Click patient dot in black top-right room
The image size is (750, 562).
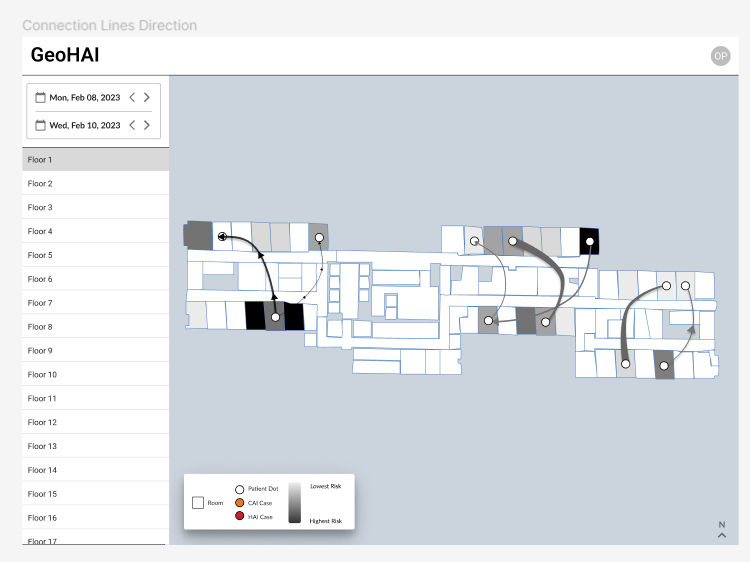590,242
